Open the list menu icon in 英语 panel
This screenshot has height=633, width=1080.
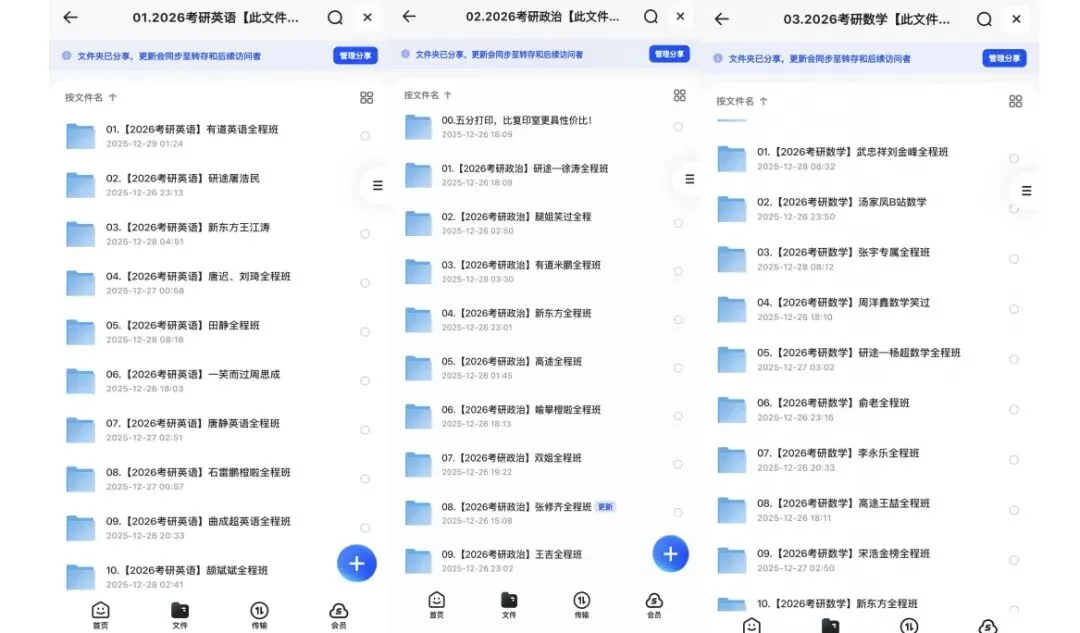[377, 185]
